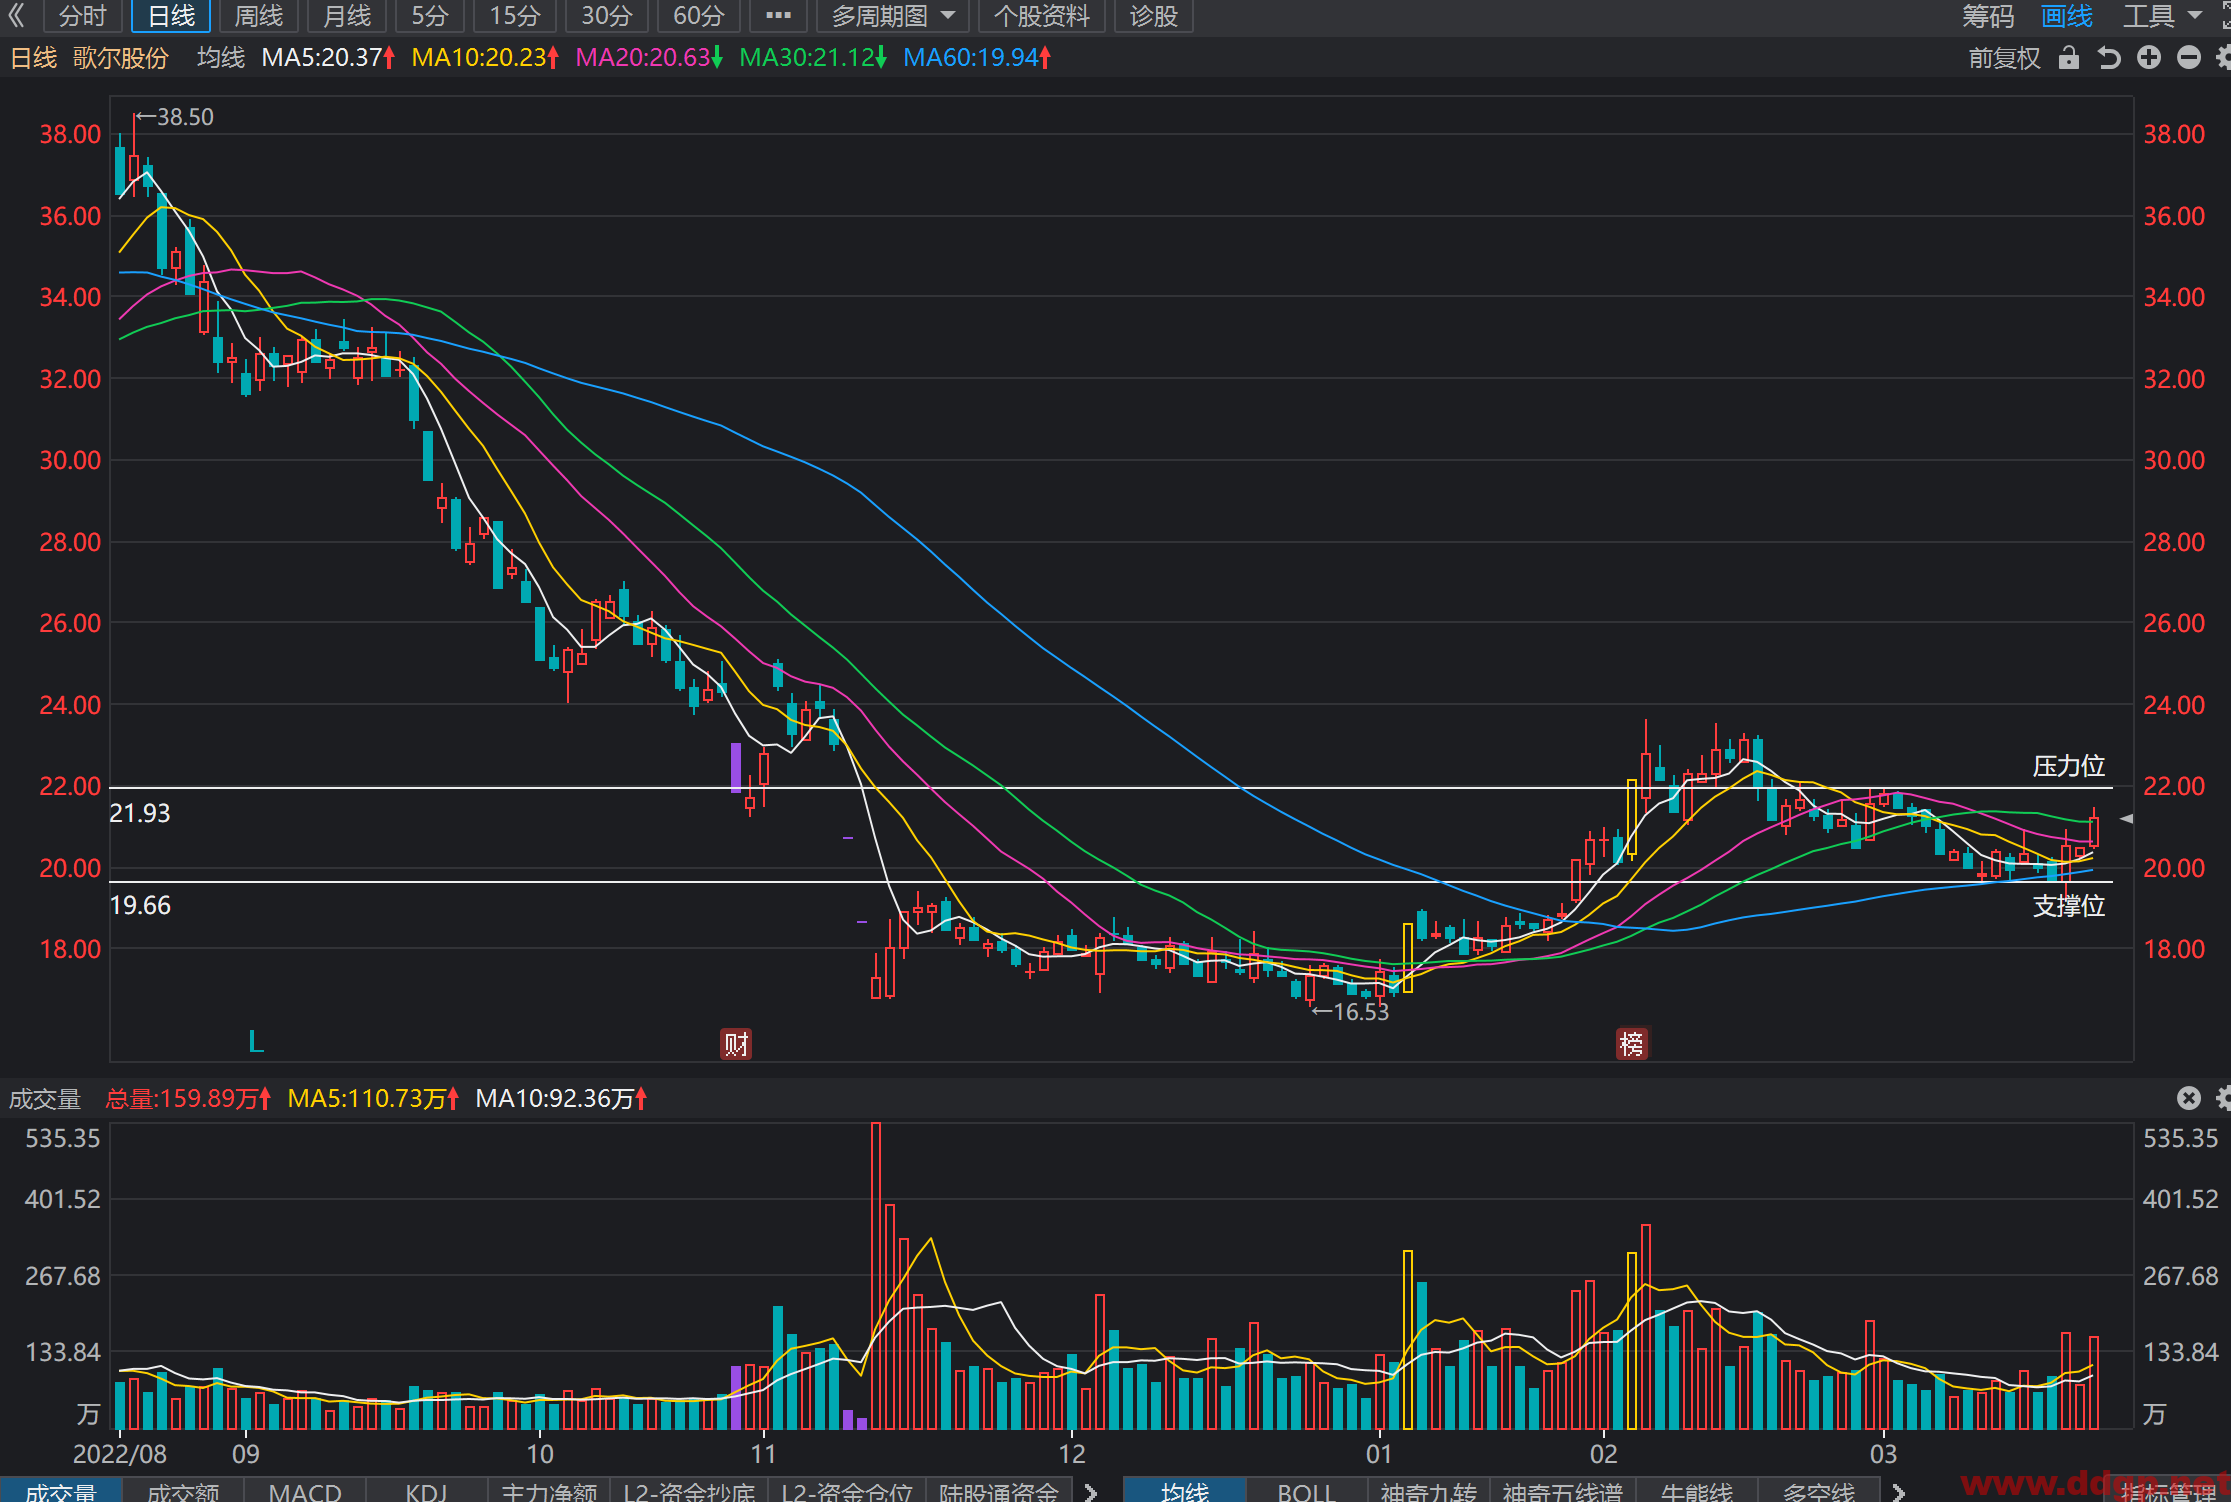Image resolution: width=2231 pixels, height=1502 pixels.
Task: Open 诊股 stock diagnosis
Action: [1153, 16]
